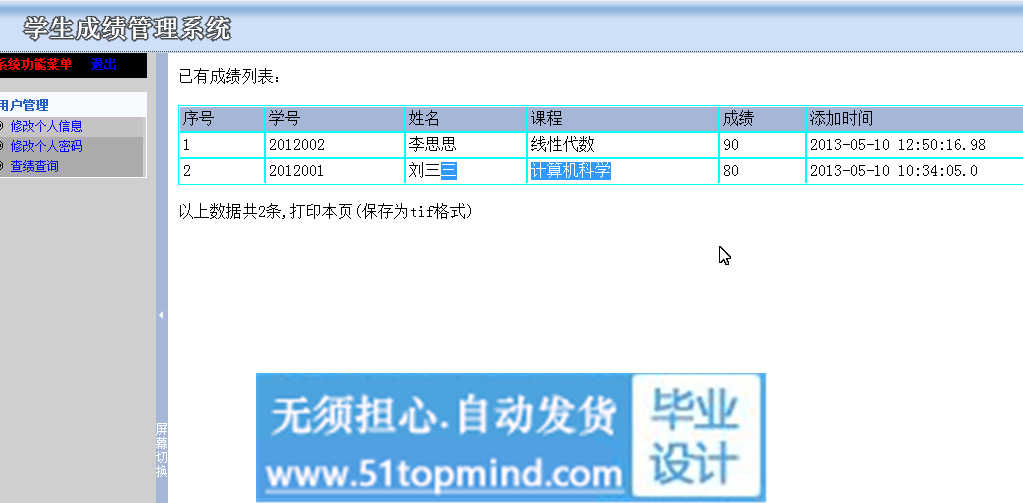Collapse sidebar with the left arrow handle
Viewport: 1023px width, 503px height.
click(161, 315)
